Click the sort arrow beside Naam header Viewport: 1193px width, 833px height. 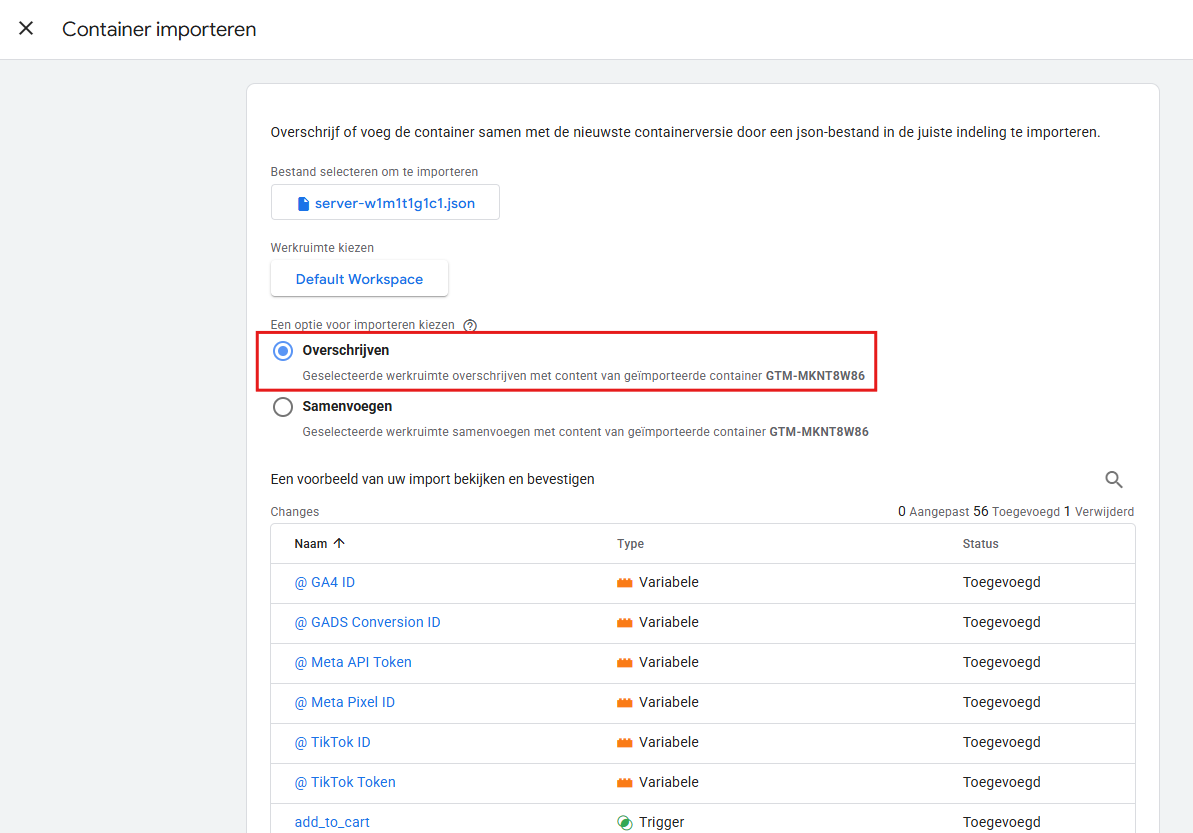tap(339, 544)
